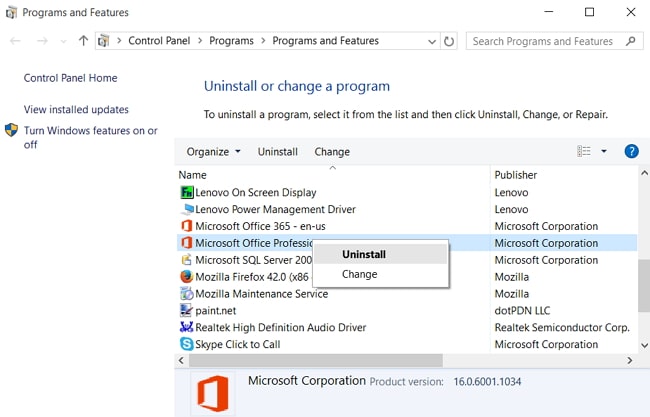This screenshot has height=417, width=650.
Task: Select Realtek High Definition Audio Driver row
Action: click(x=407, y=327)
